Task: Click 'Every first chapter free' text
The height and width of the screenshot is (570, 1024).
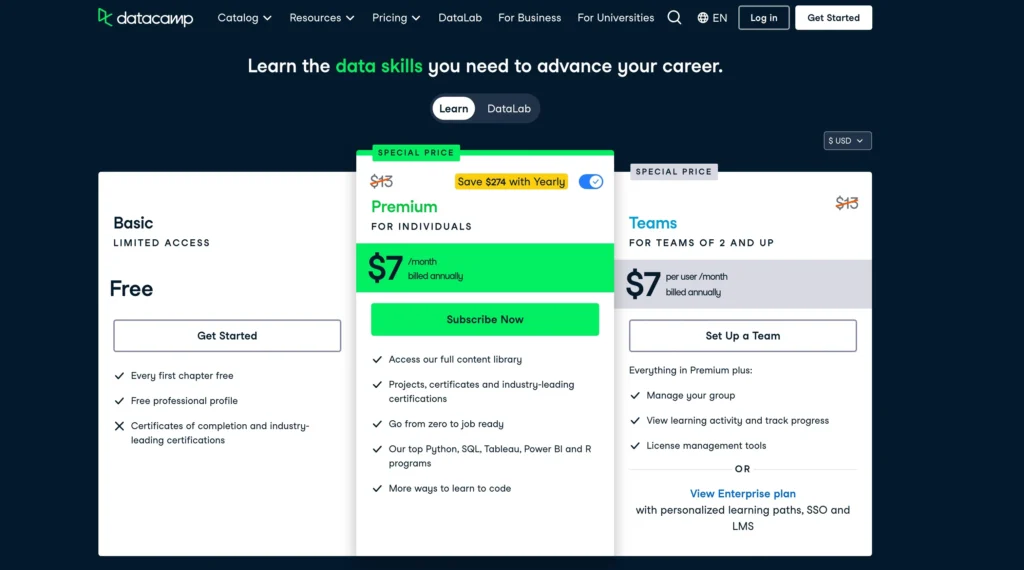Action: click(182, 375)
